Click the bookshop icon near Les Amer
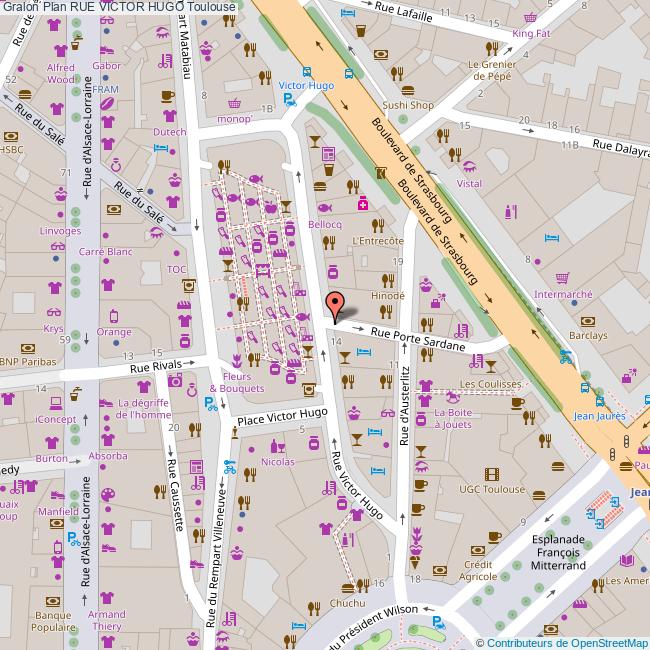Viewport: 650px width, 650px height. tap(627, 561)
